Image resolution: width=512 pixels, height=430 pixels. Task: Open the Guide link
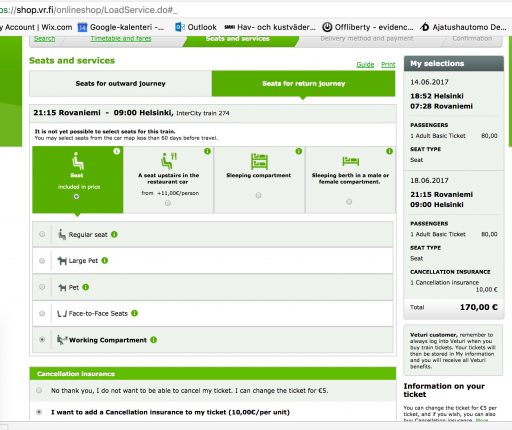[x=365, y=64]
